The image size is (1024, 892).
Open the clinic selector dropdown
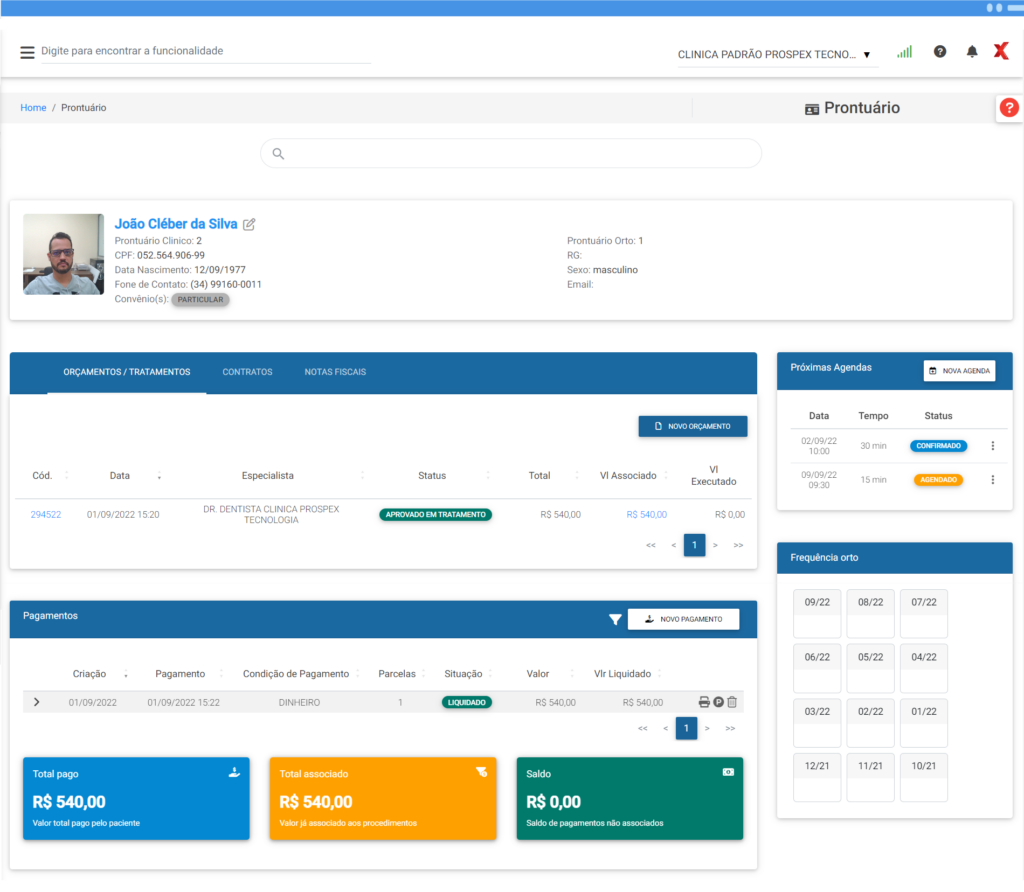pyautogui.click(x=775, y=55)
